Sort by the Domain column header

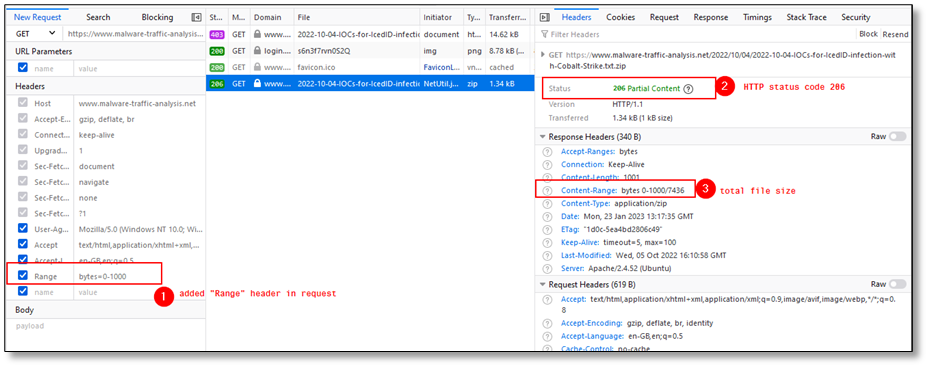click(x=272, y=17)
